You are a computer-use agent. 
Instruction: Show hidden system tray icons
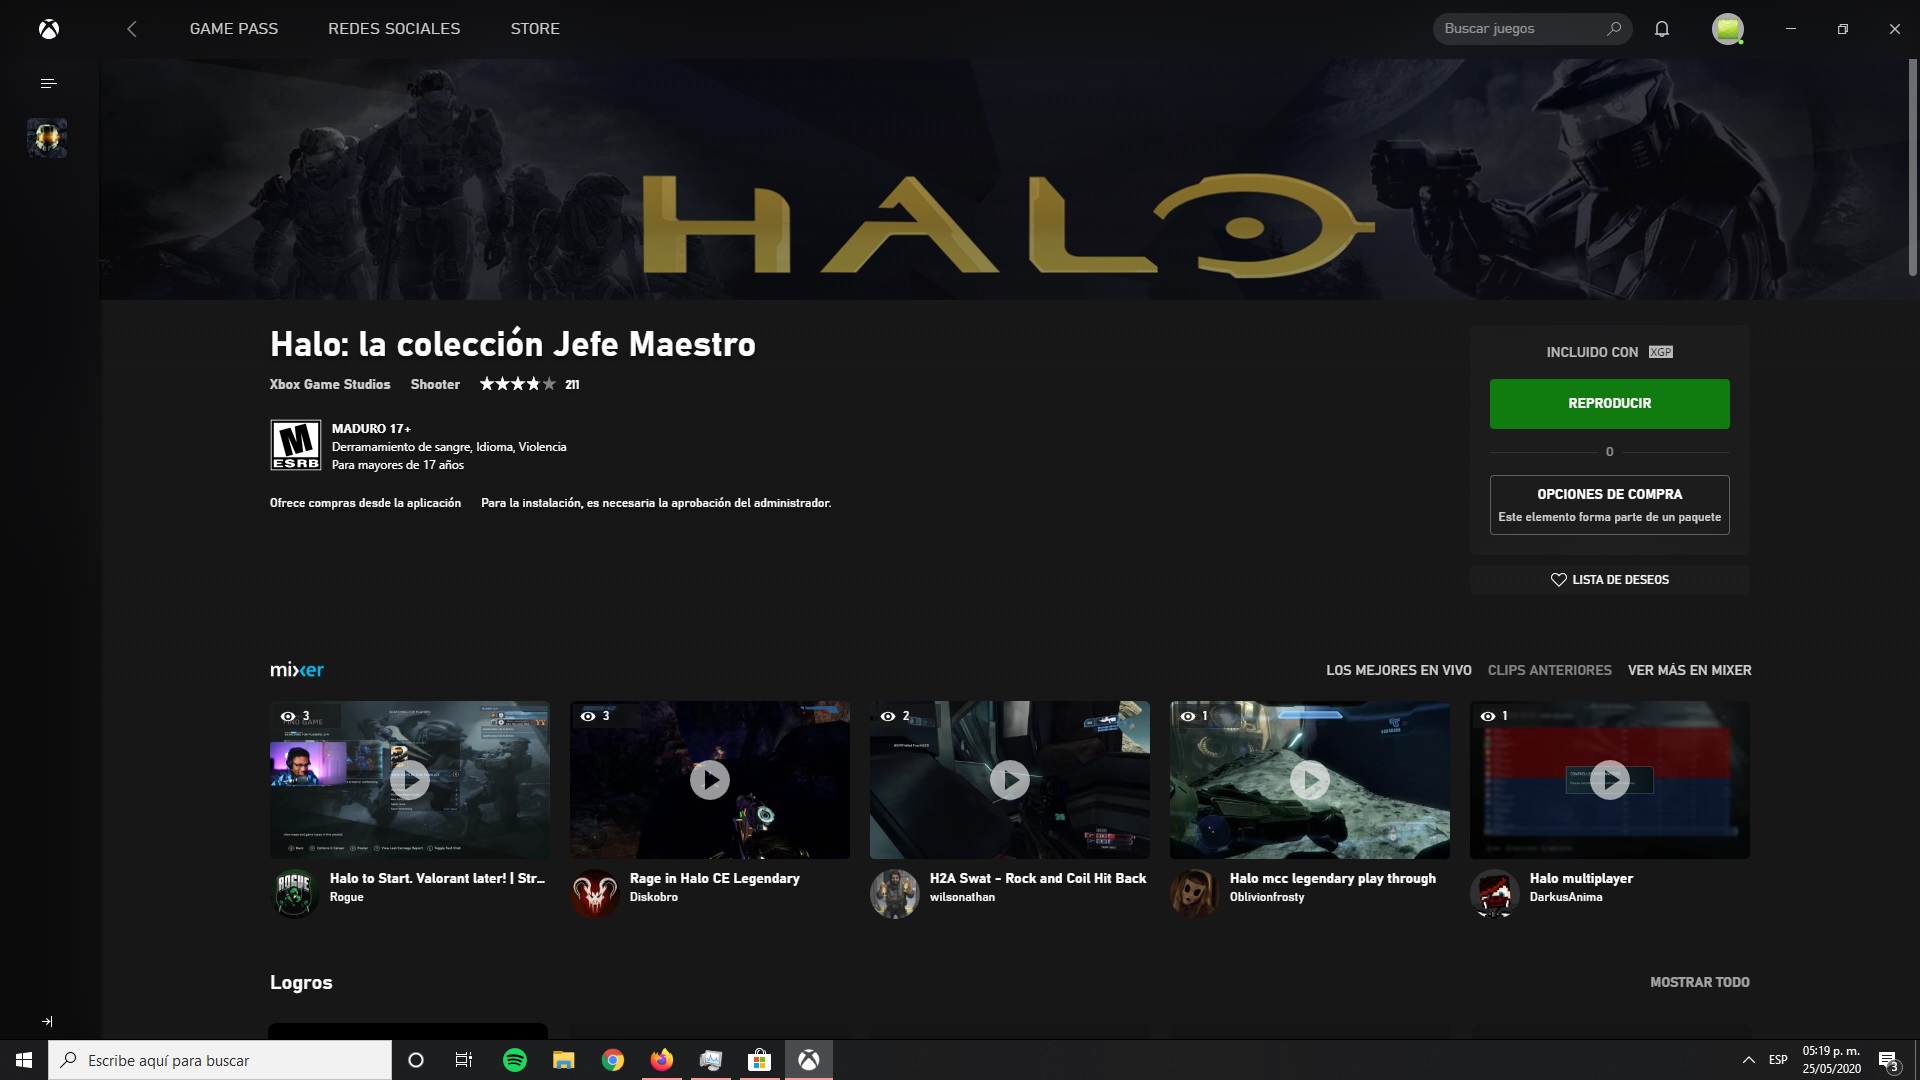[x=1748, y=1060]
